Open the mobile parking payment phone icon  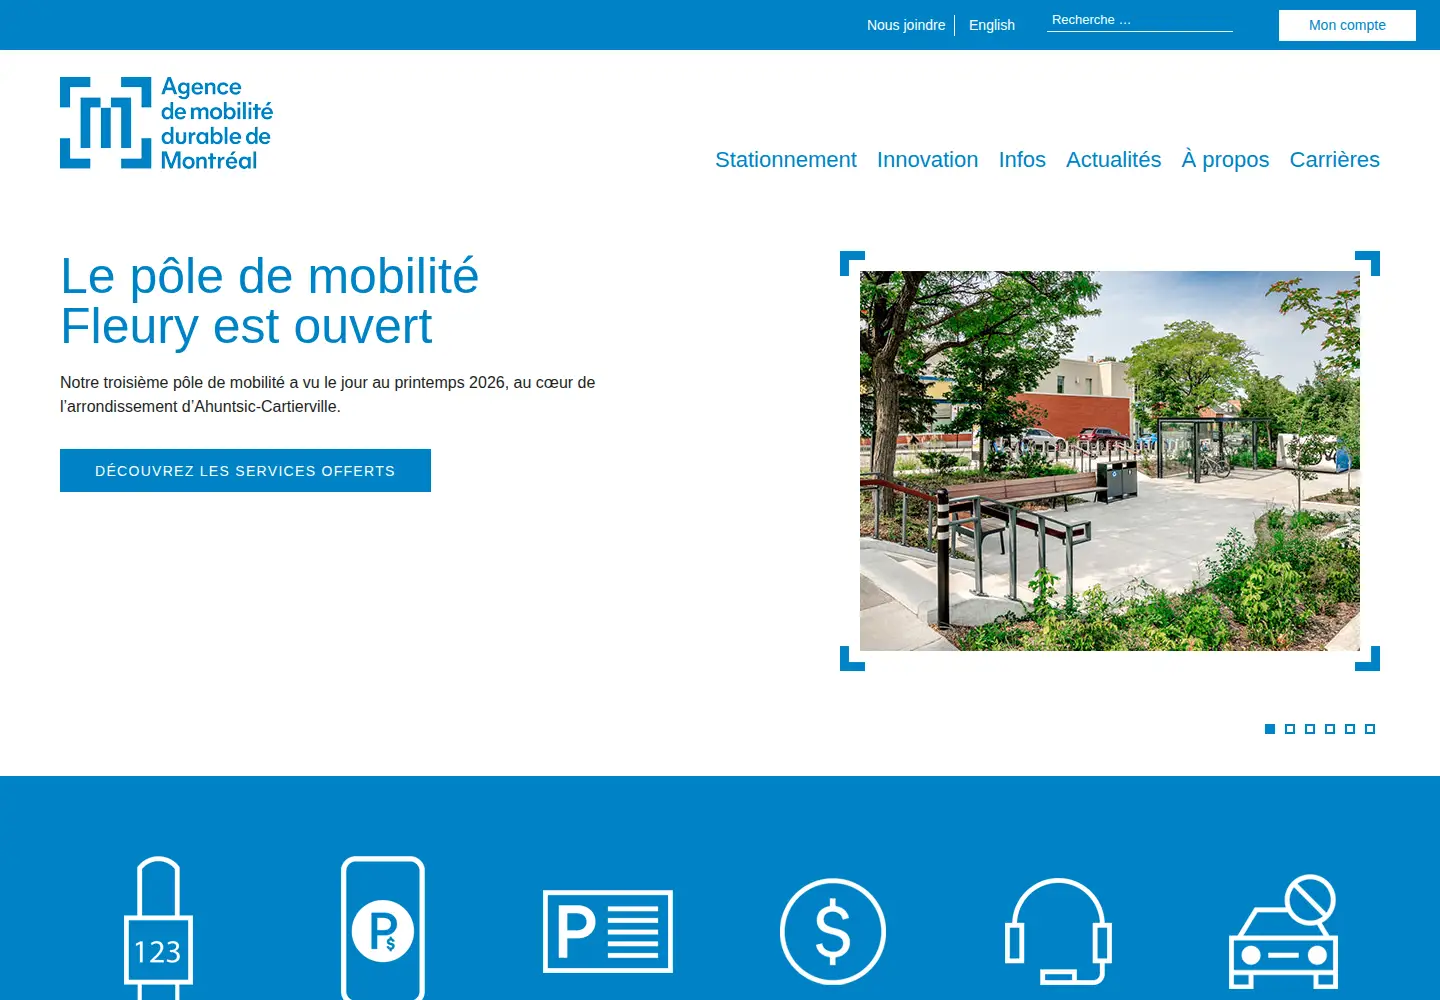pyautogui.click(x=383, y=928)
